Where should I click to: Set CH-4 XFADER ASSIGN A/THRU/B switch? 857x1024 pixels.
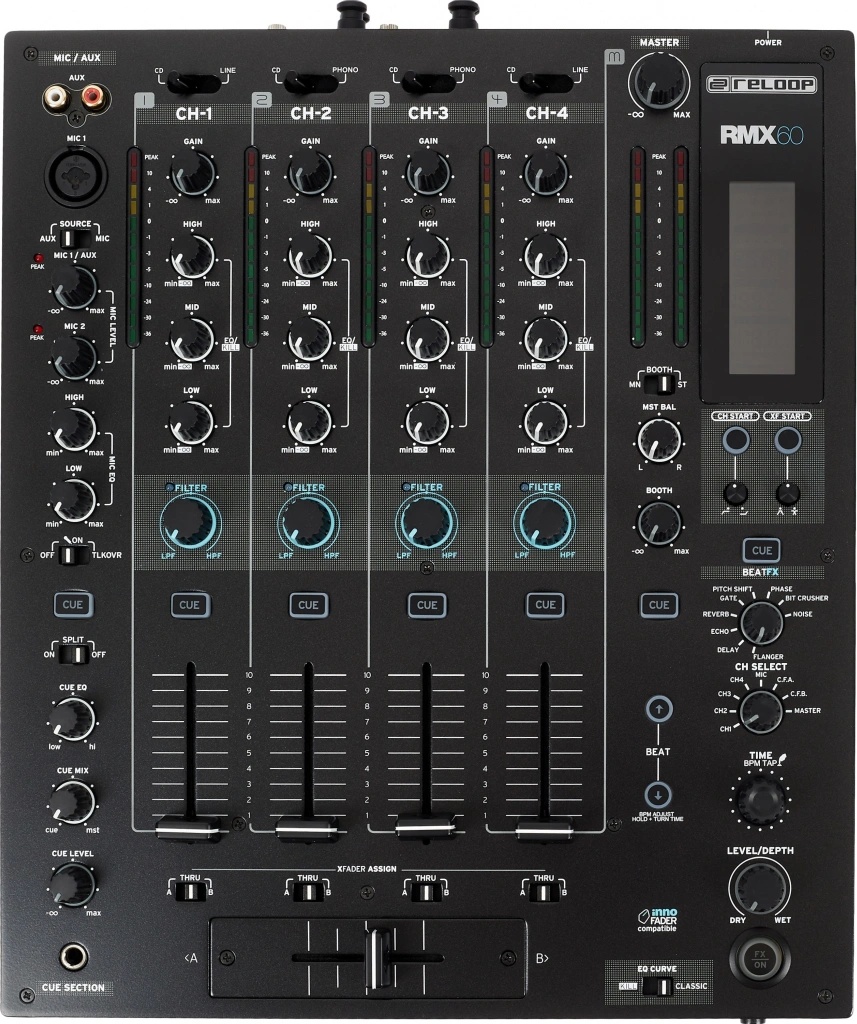[x=543, y=892]
